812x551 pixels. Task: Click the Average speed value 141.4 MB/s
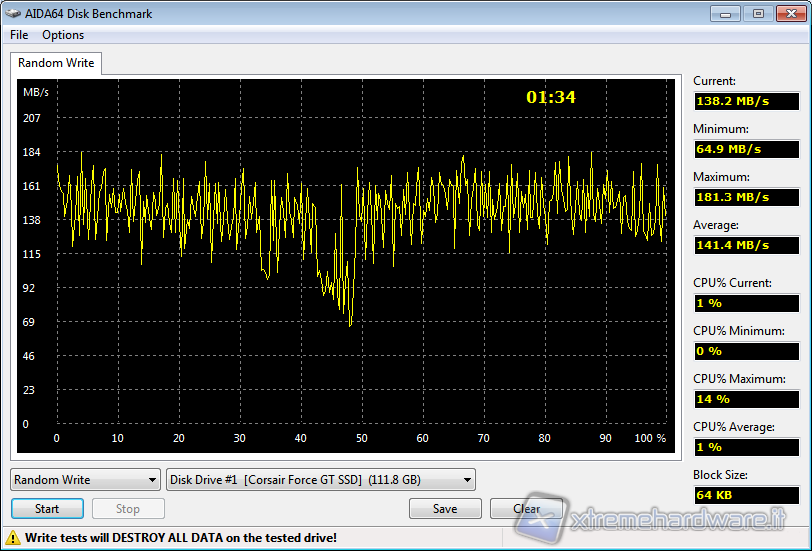[x=746, y=245]
